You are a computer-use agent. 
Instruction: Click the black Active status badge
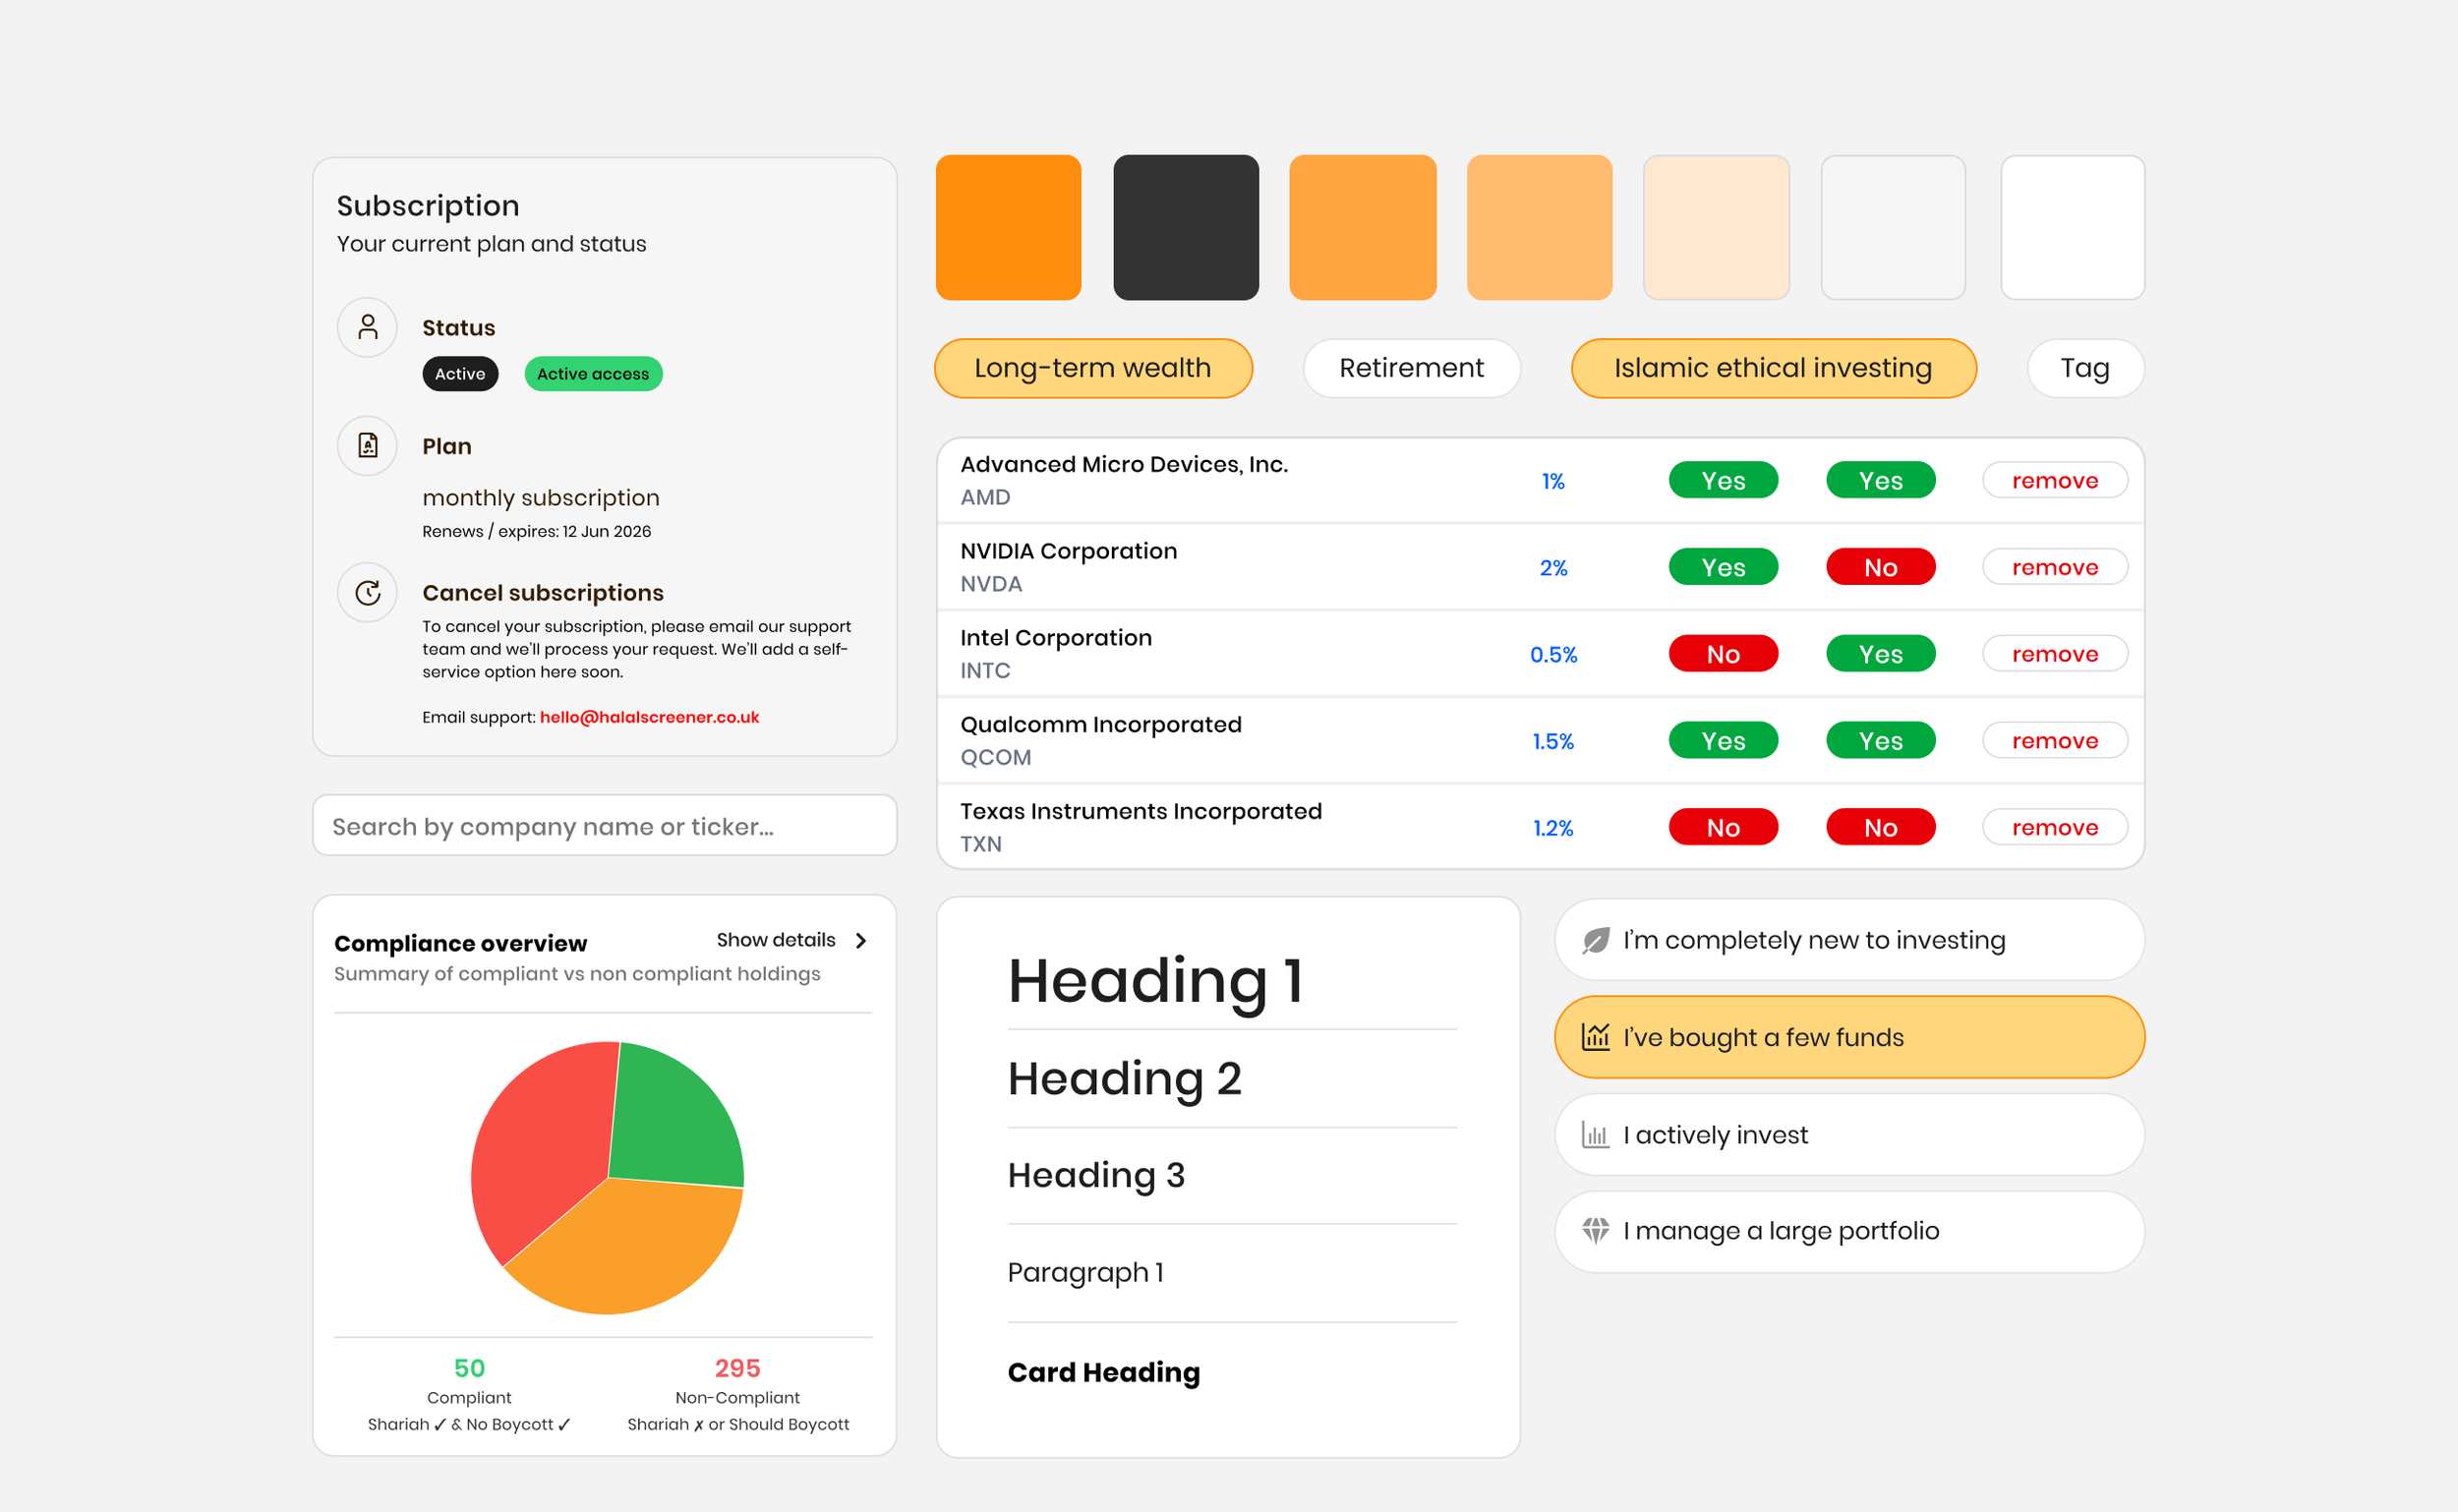460,373
